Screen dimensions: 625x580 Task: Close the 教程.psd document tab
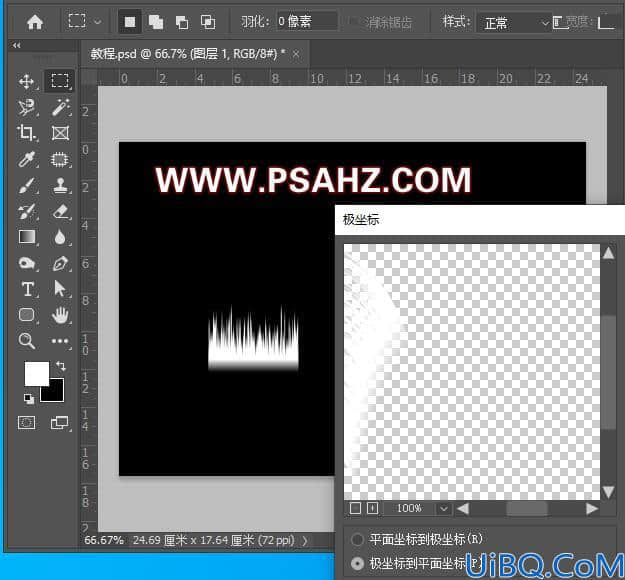[296, 54]
